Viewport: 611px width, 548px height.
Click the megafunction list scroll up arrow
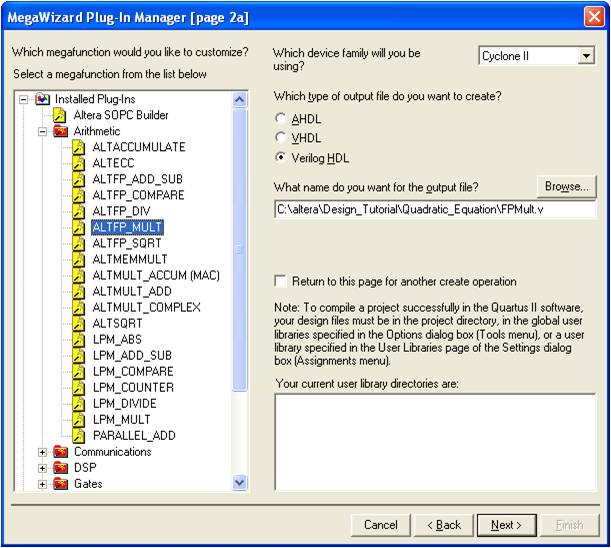[x=239, y=100]
